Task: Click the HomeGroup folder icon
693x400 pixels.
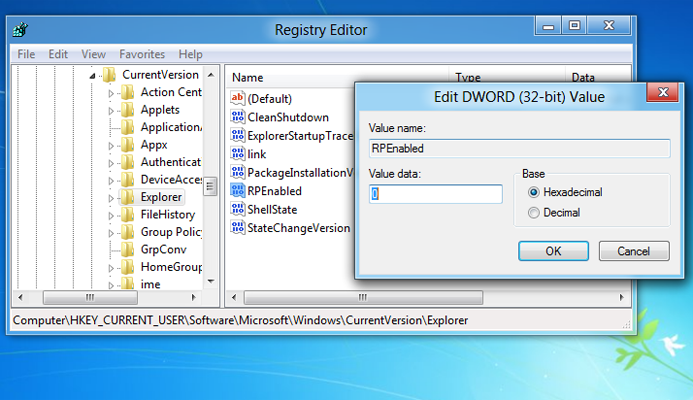Action: (128, 267)
